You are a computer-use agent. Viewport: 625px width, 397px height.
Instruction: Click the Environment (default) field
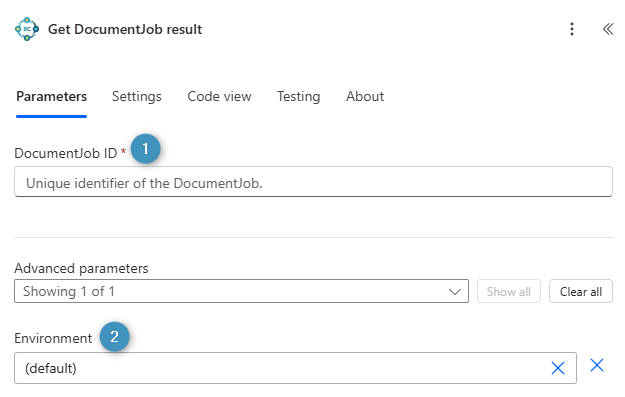point(295,368)
